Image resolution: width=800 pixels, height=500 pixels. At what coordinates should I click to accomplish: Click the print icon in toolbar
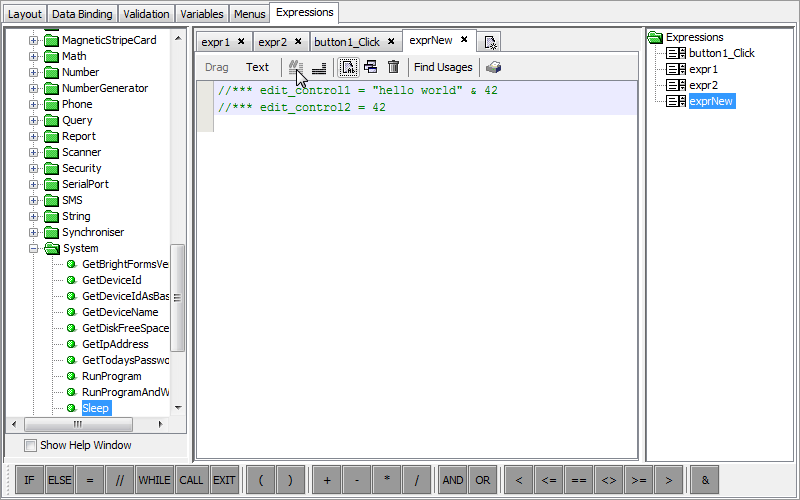click(x=493, y=67)
